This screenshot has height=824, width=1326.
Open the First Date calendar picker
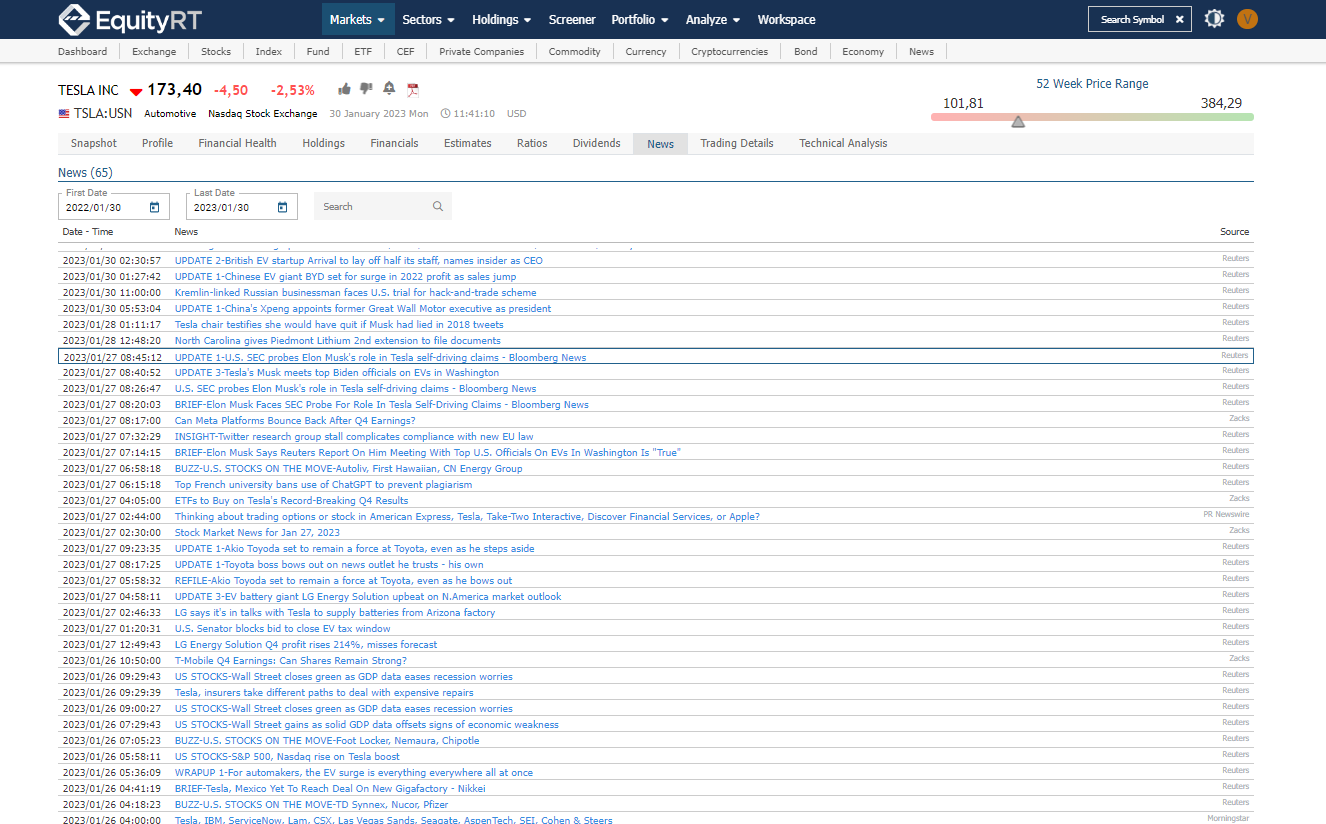[x=154, y=207]
